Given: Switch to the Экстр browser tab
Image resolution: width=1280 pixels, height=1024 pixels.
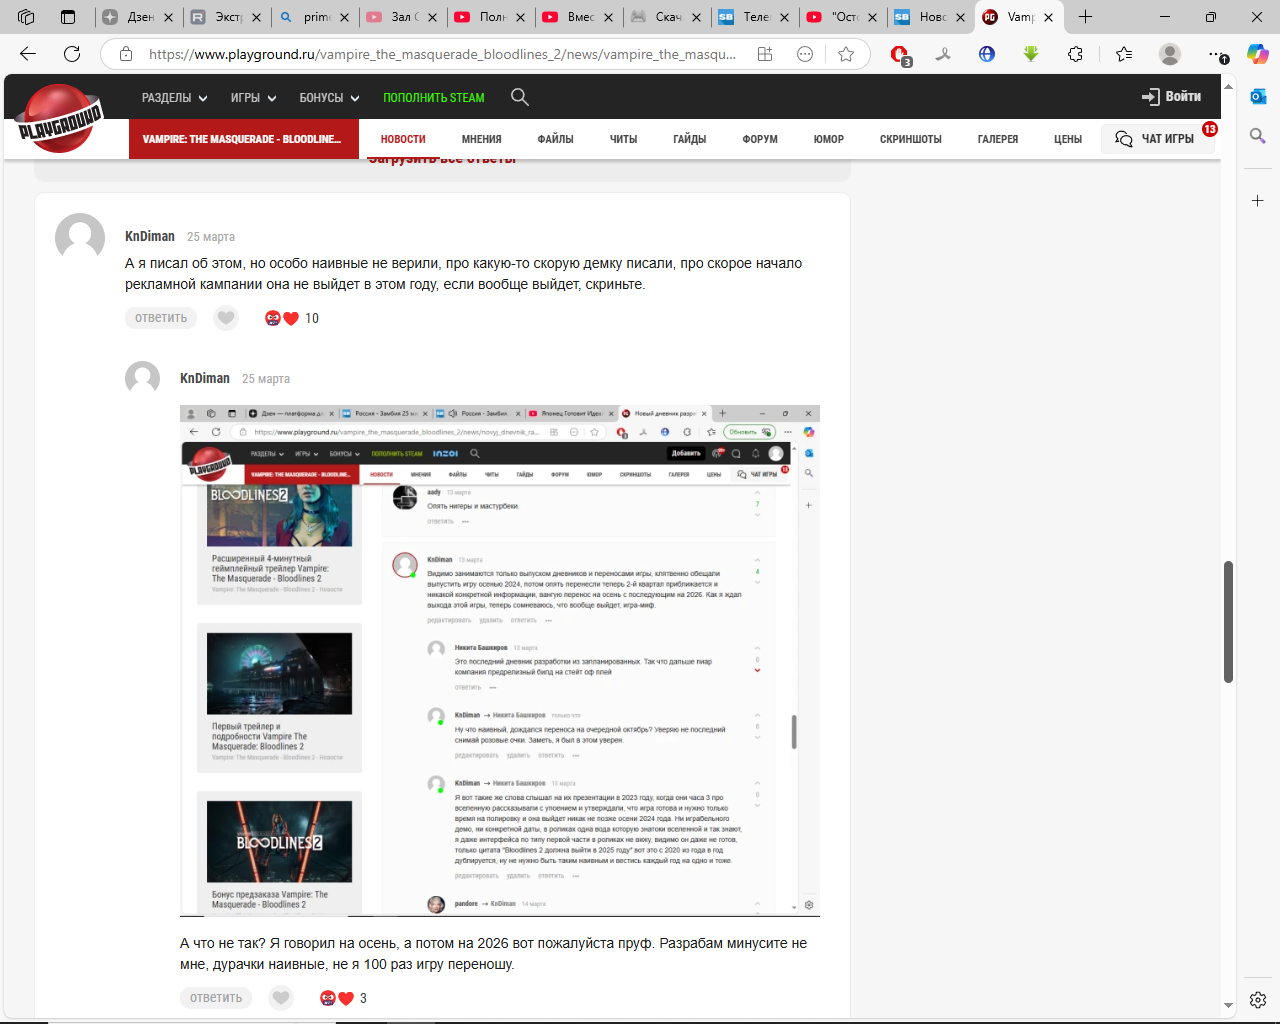Looking at the screenshot, I should (226, 17).
